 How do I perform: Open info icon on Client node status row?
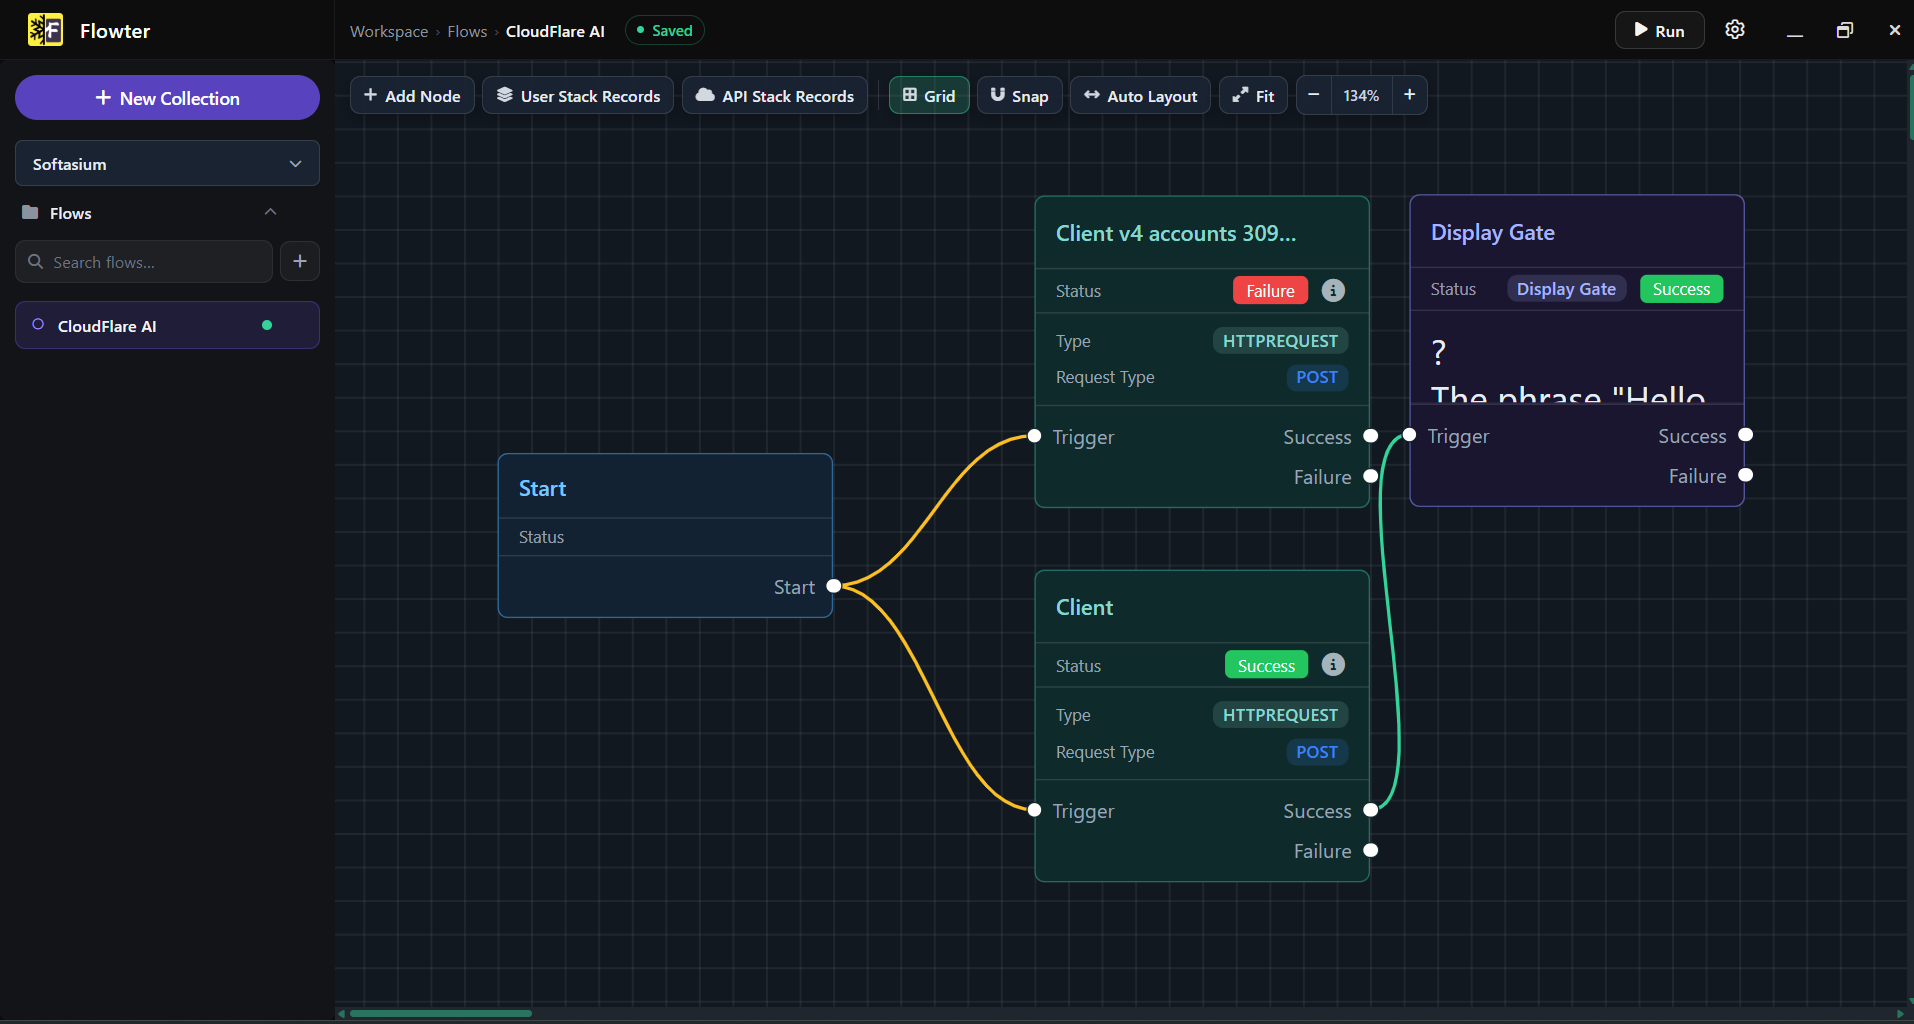tap(1333, 664)
